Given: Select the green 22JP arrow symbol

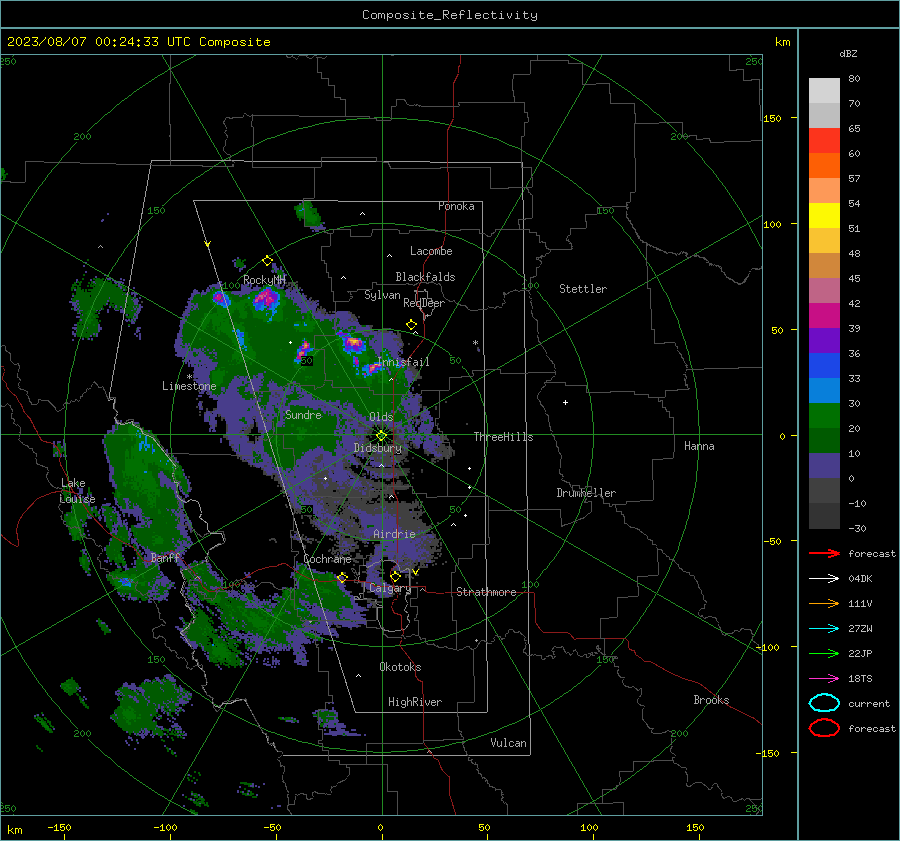Looking at the screenshot, I should (824, 653).
